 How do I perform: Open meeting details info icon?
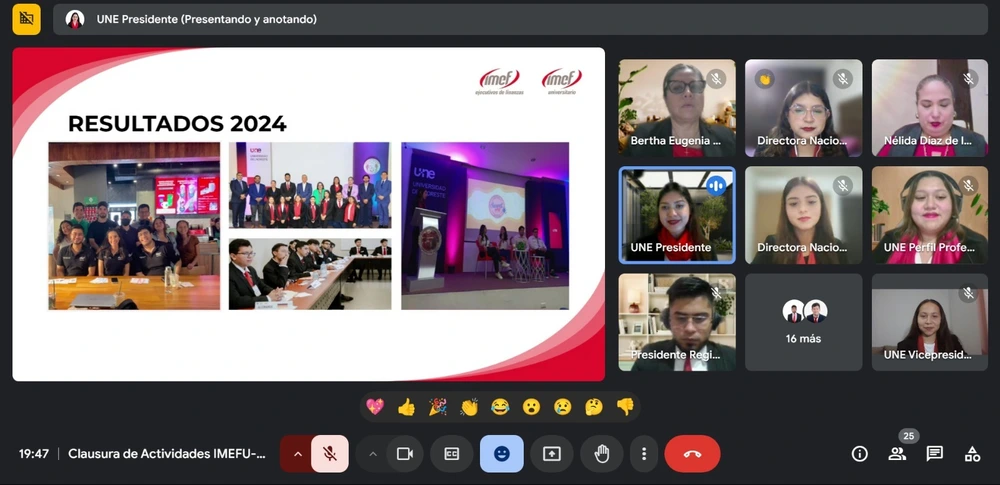[859, 453]
